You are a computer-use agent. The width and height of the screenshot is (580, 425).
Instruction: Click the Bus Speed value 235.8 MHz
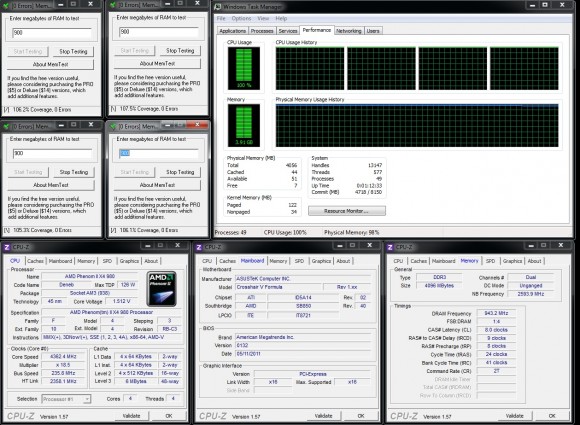(x=63, y=373)
